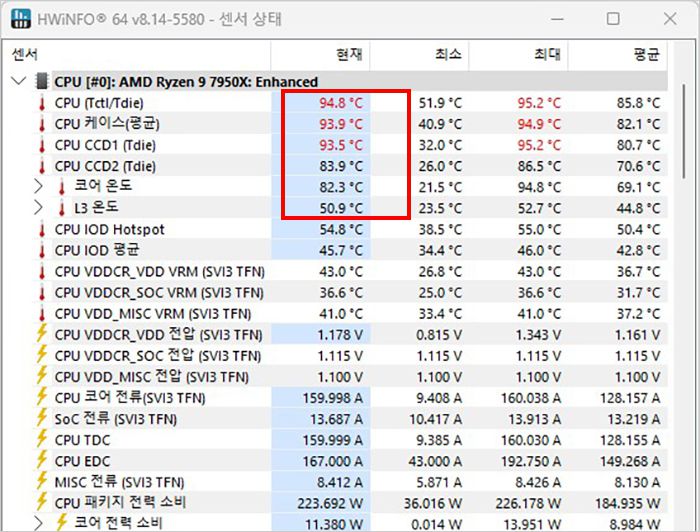Select the CPU IOD Hotspot label

tap(109, 229)
